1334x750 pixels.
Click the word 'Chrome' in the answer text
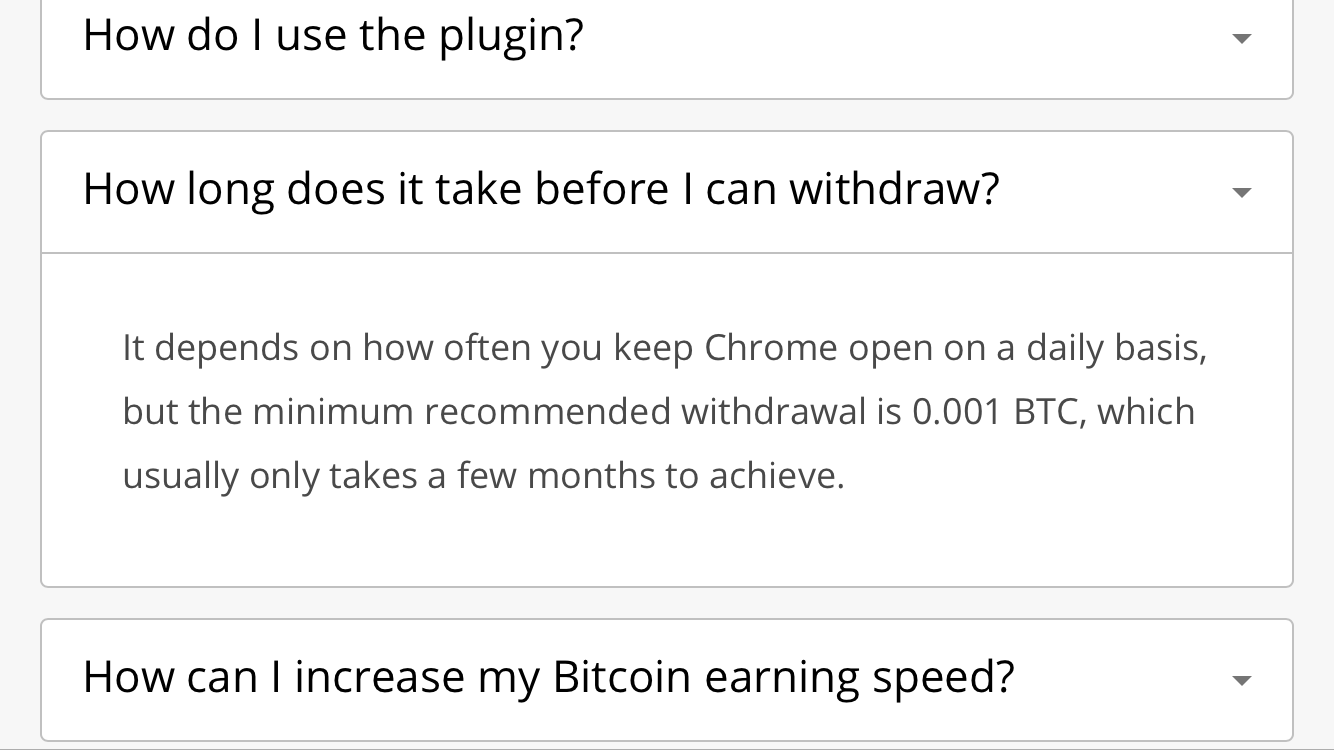(x=770, y=348)
